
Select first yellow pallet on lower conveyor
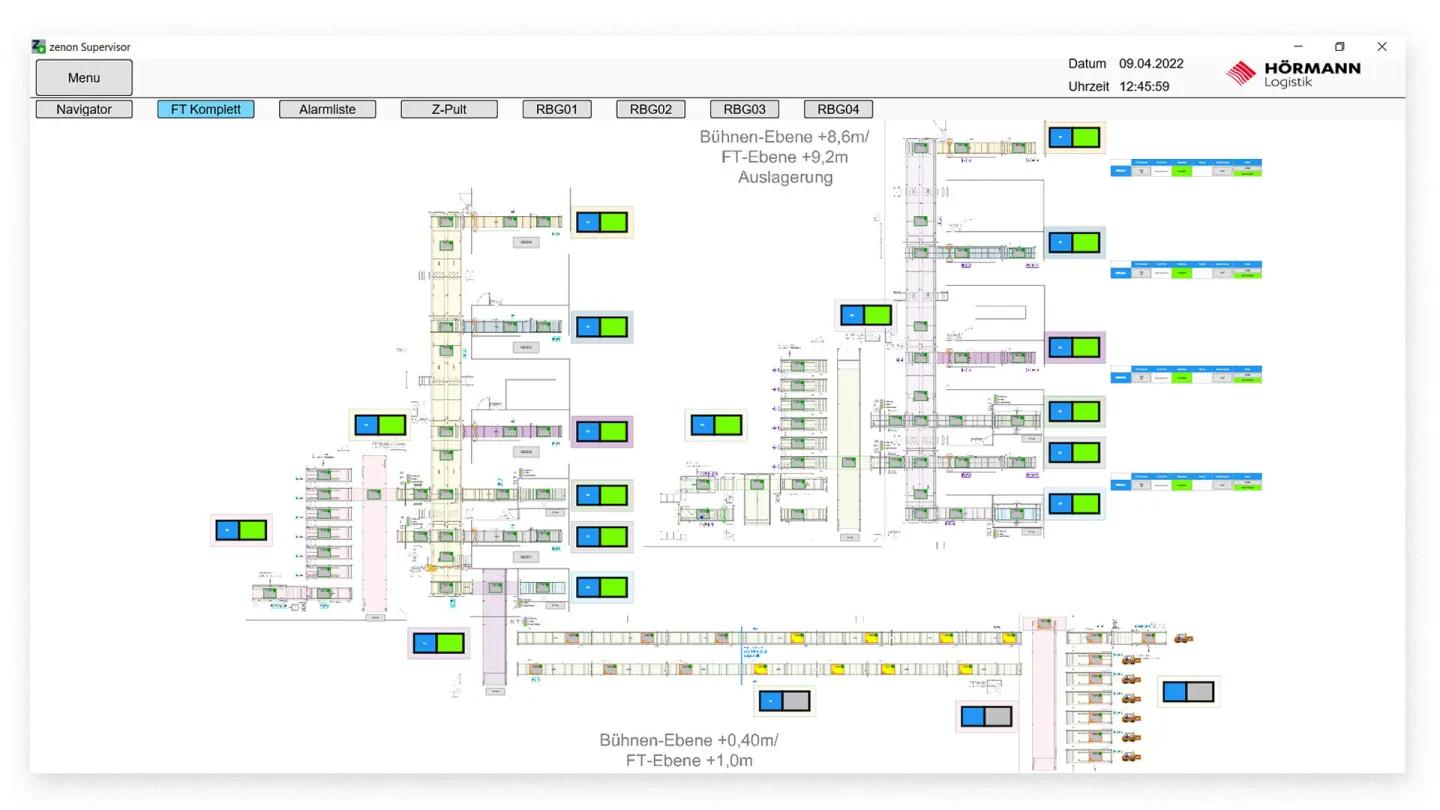click(760, 669)
